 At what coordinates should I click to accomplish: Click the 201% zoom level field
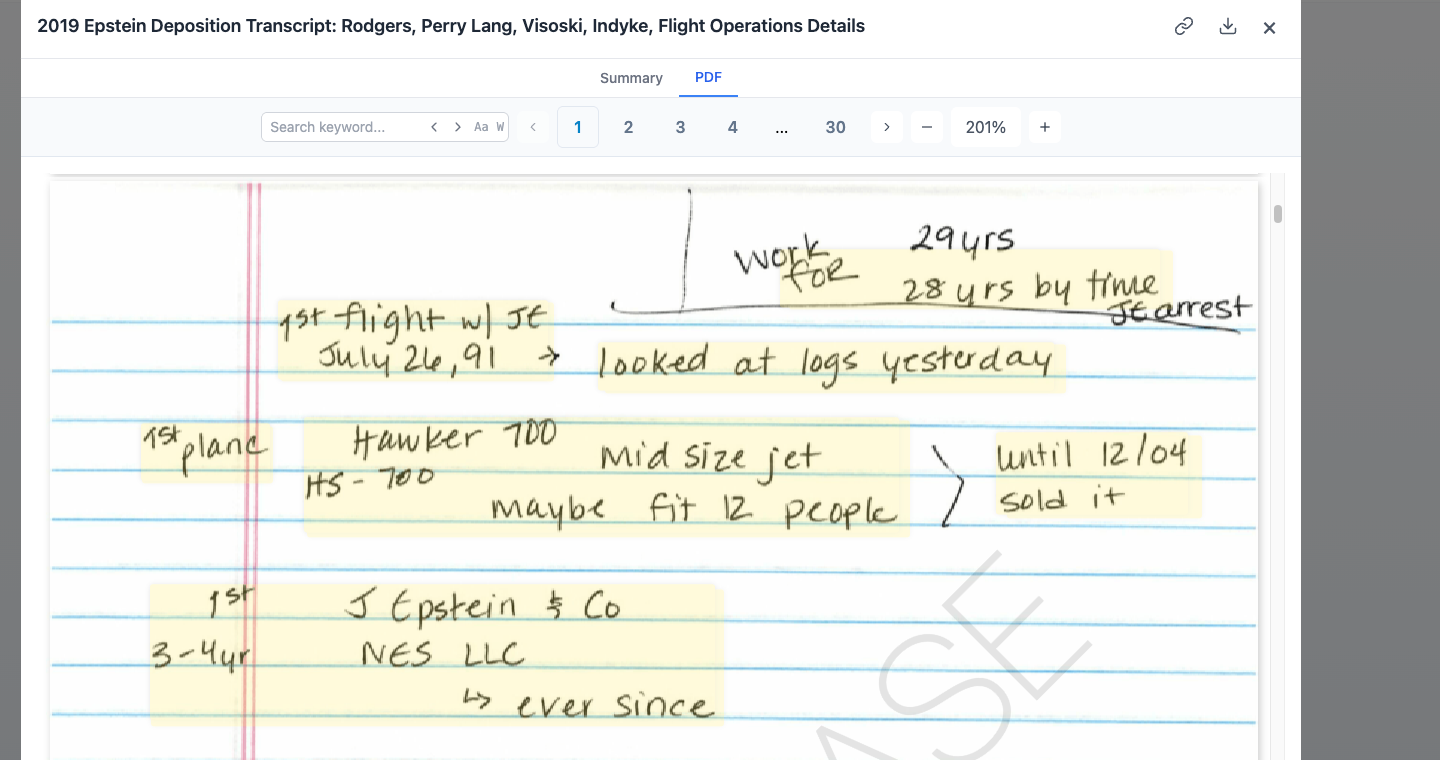coord(986,127)
